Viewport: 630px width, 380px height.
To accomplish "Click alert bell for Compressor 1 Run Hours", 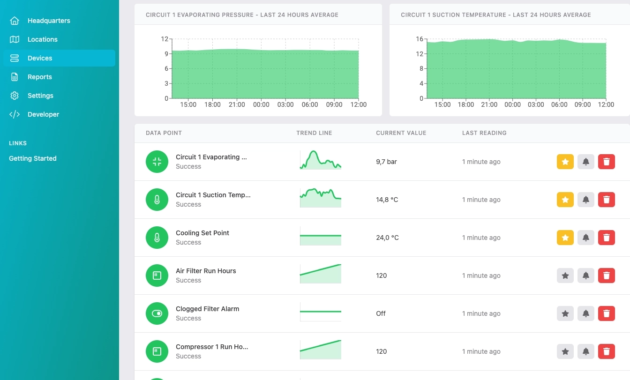I will (x=586, y=351).
